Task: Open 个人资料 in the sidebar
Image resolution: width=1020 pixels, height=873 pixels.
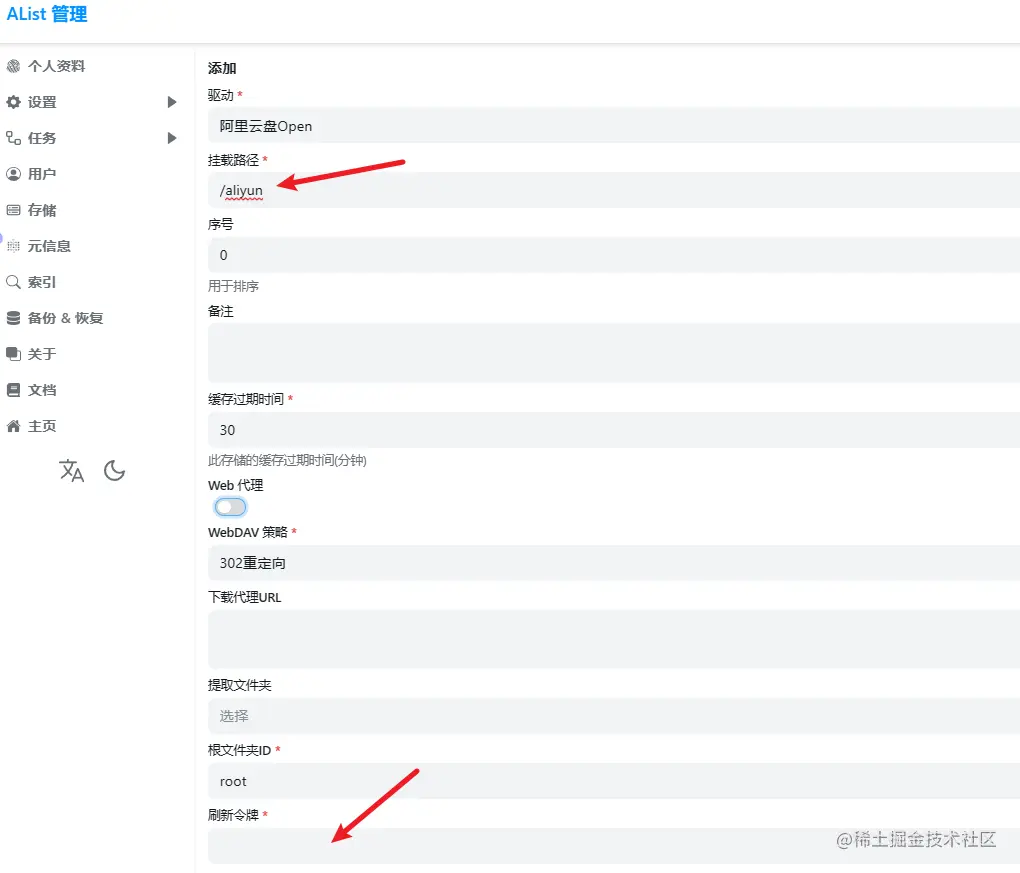Action: [56, 66]
